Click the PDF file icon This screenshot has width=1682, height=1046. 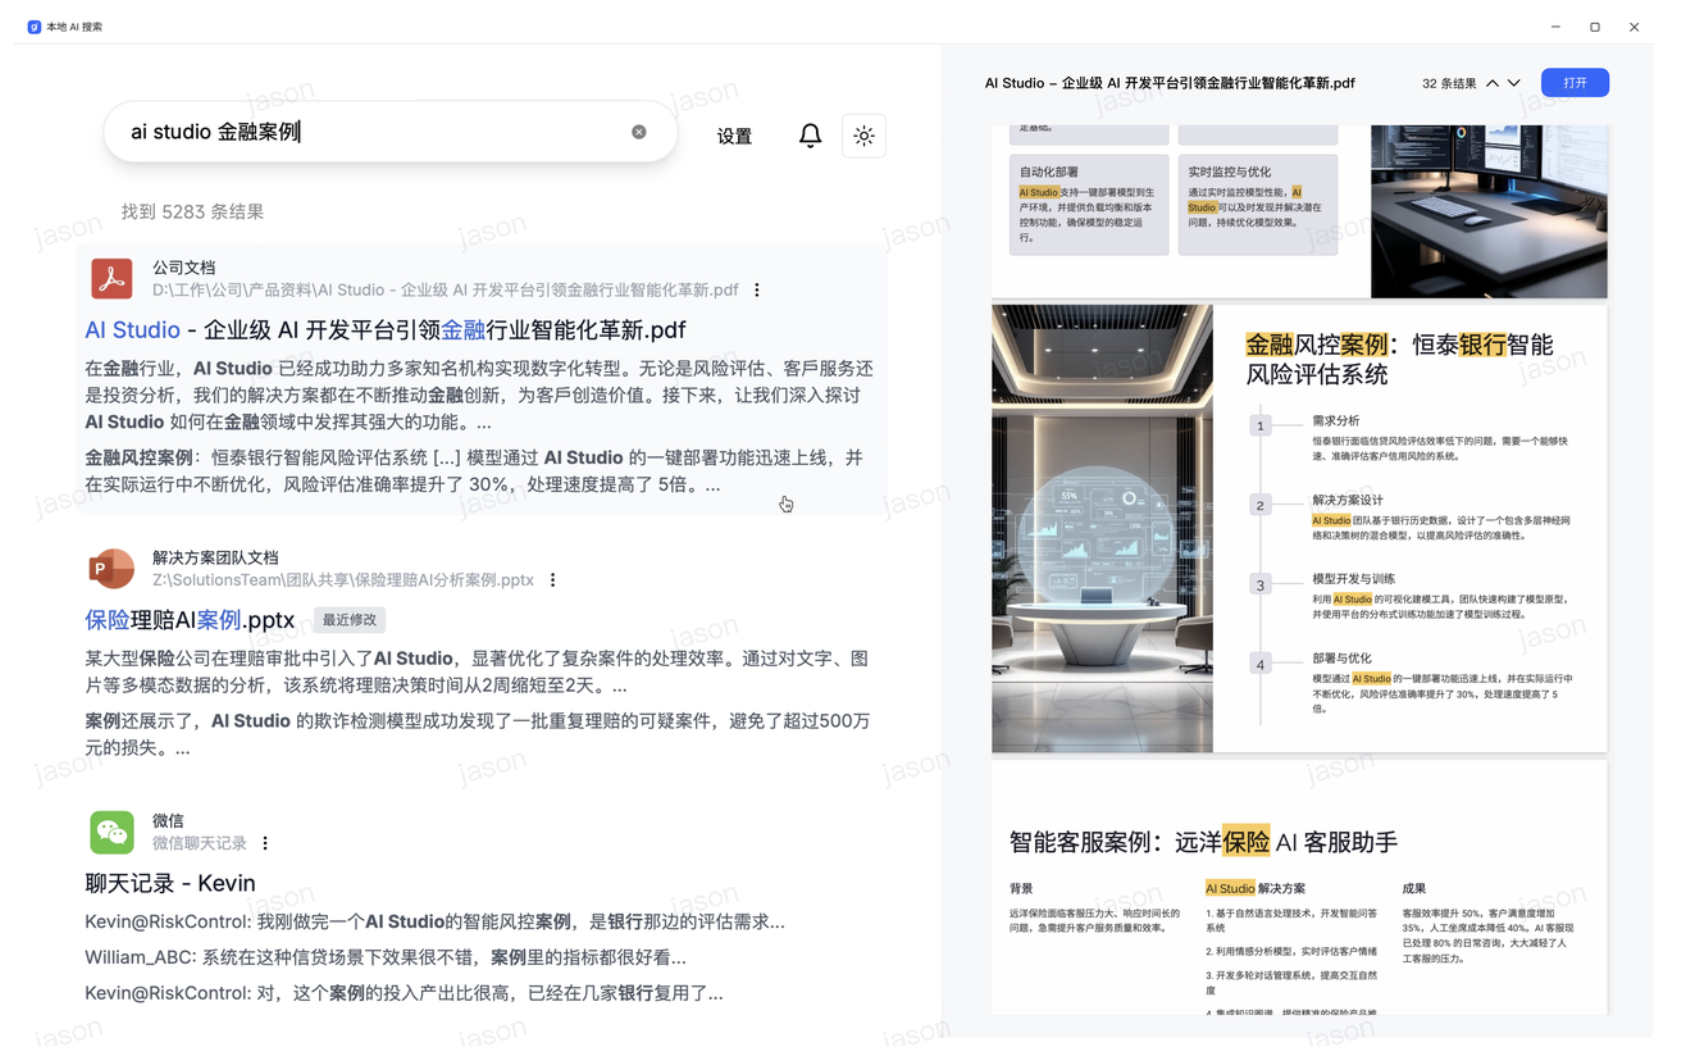[112, 278]
